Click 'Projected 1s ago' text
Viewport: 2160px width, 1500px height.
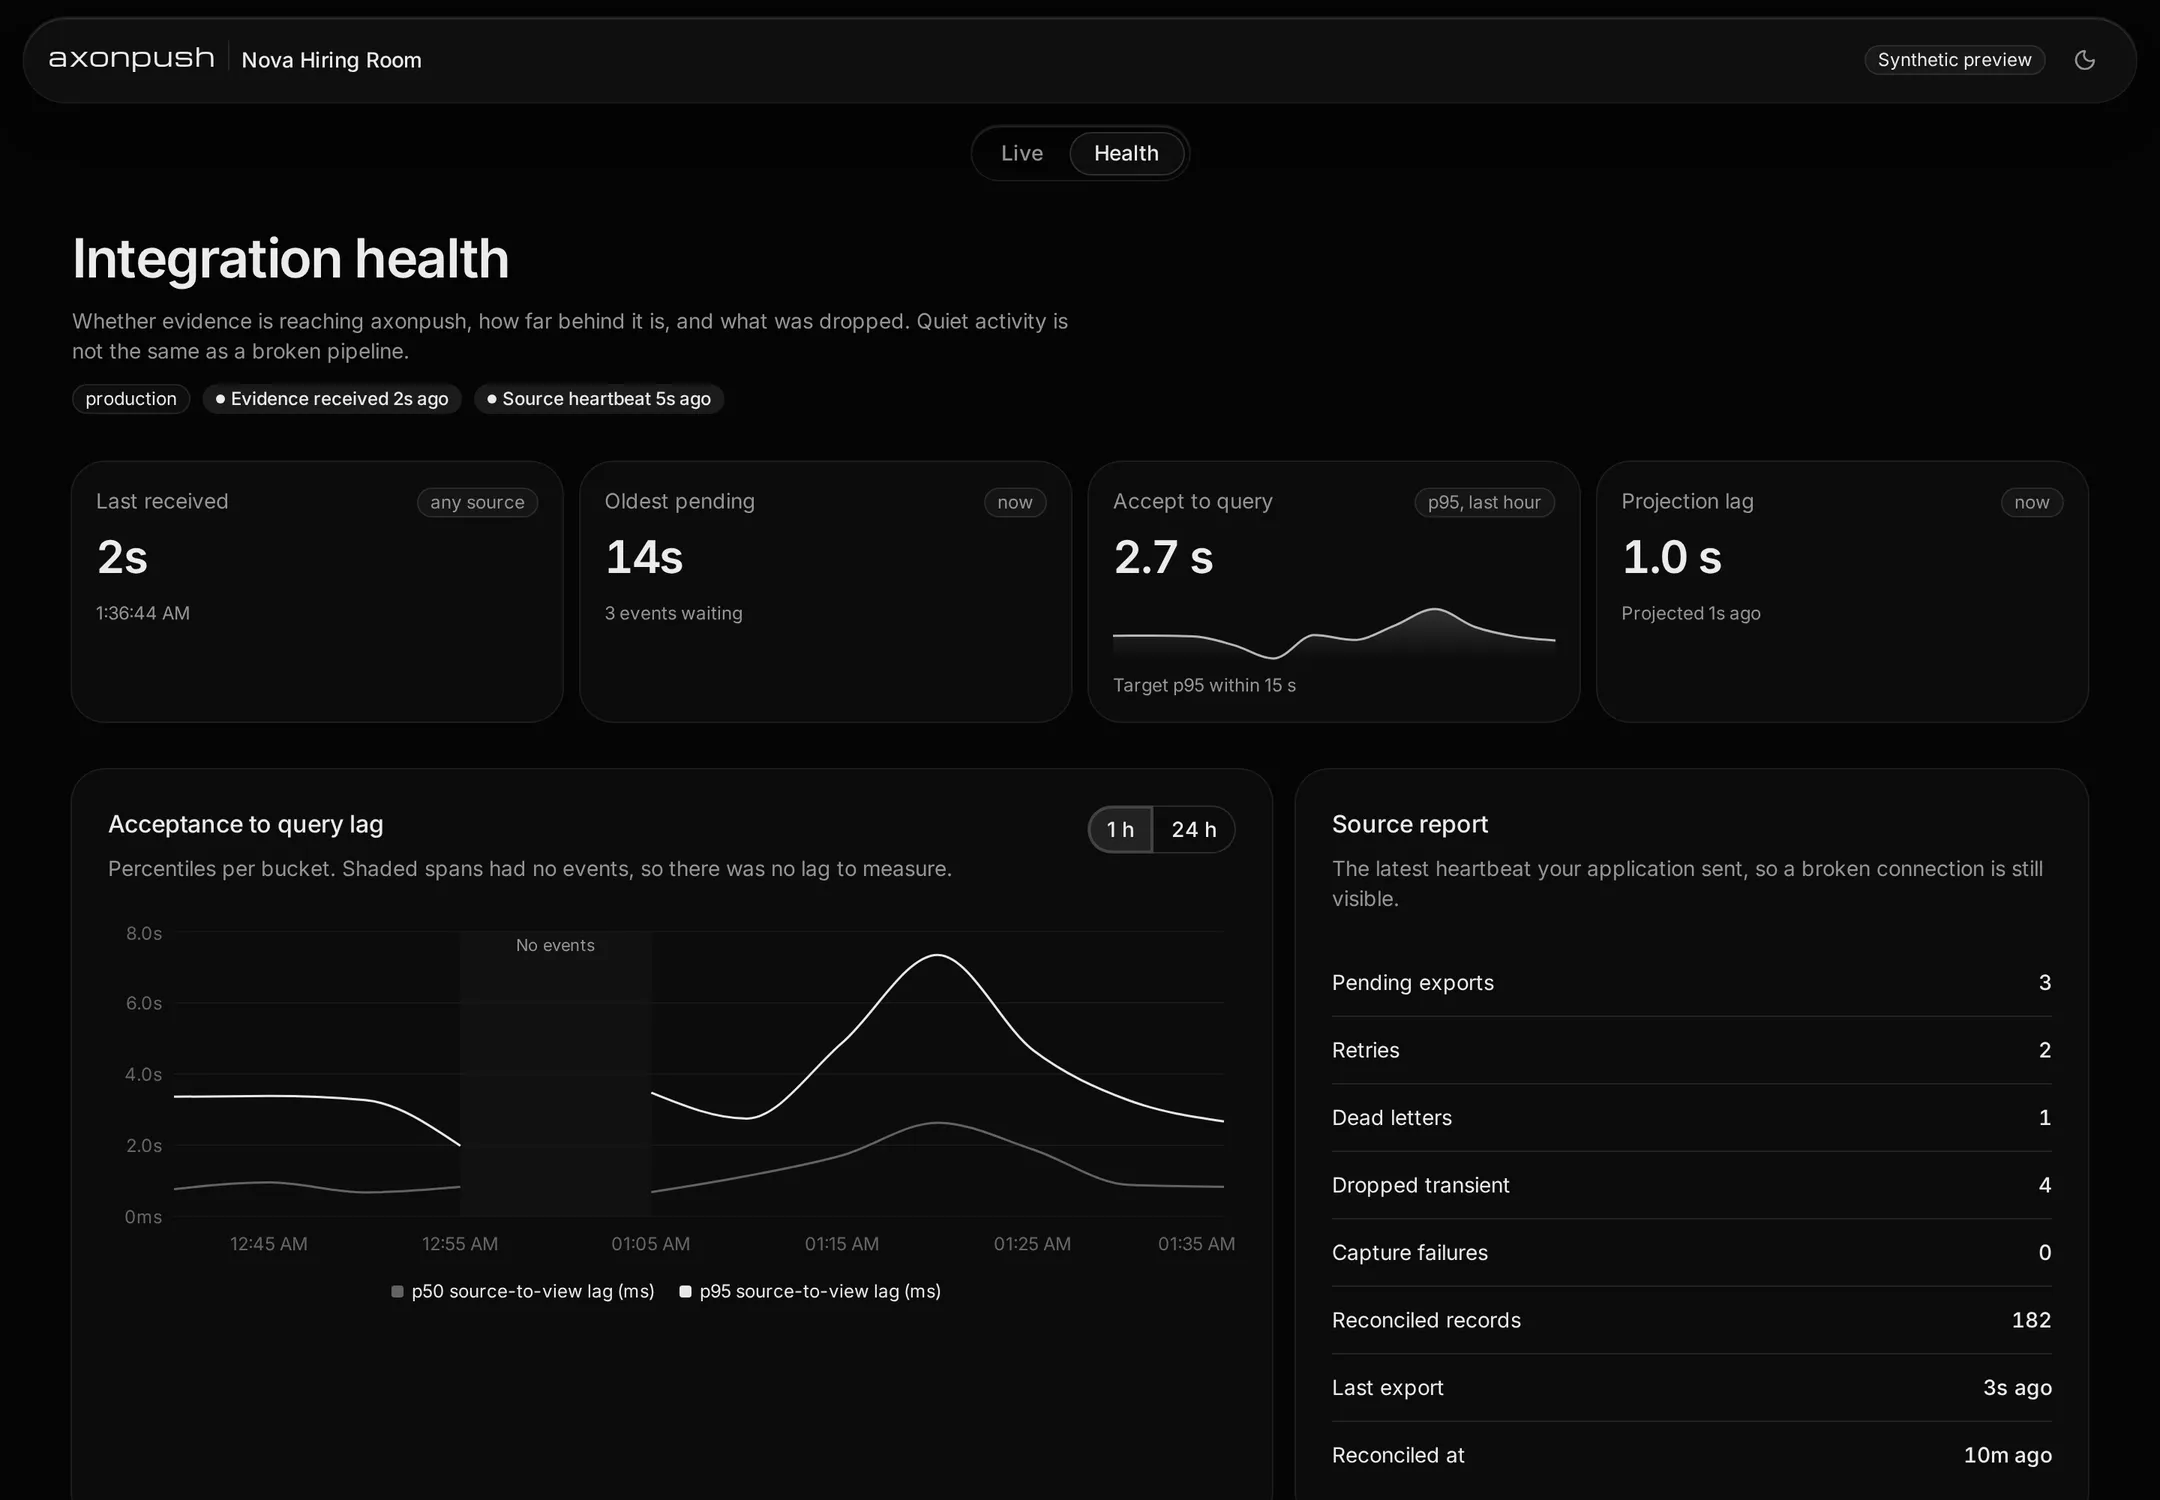tap(1691, 613)
